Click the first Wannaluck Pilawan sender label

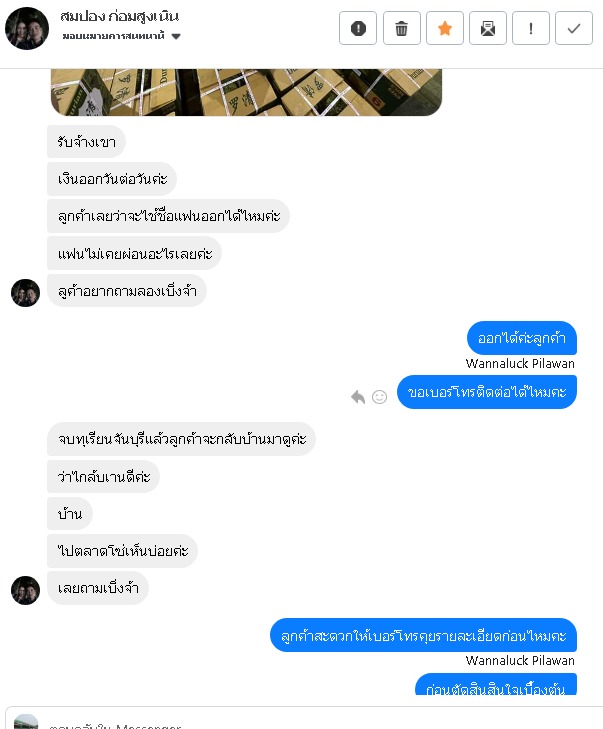click(520, 364)
